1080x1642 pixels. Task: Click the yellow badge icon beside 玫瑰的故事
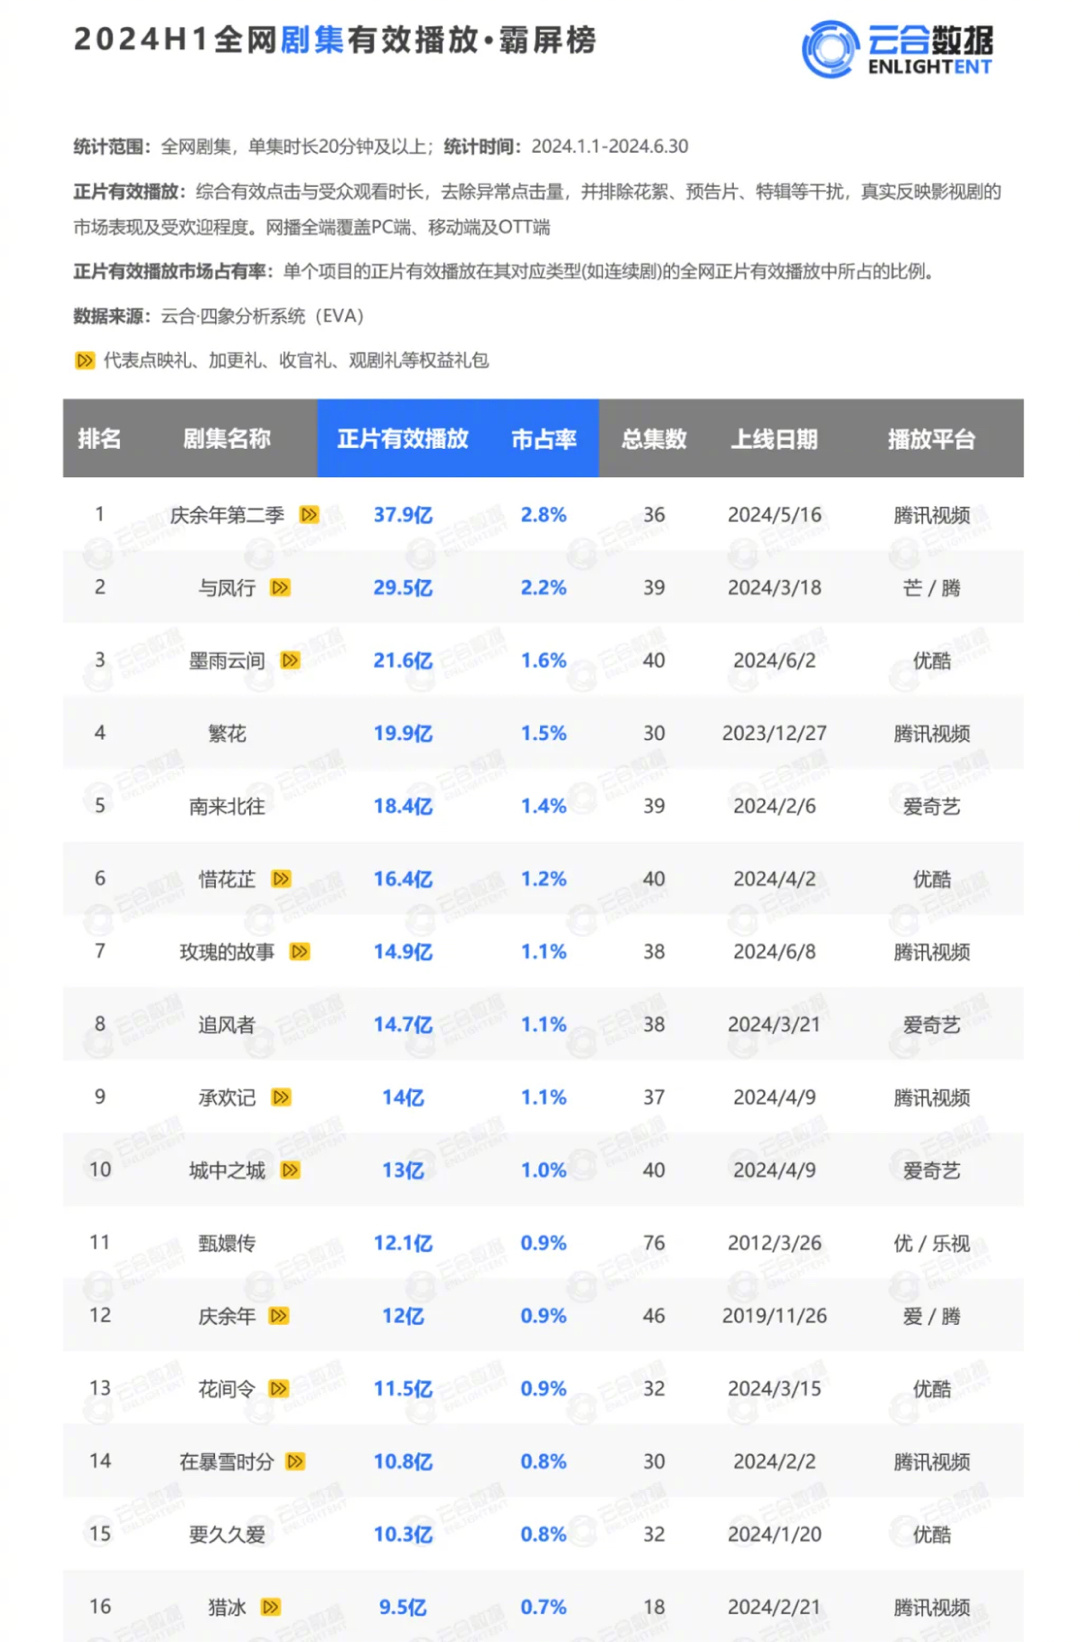pyautogui.click(x=299, y=952)
